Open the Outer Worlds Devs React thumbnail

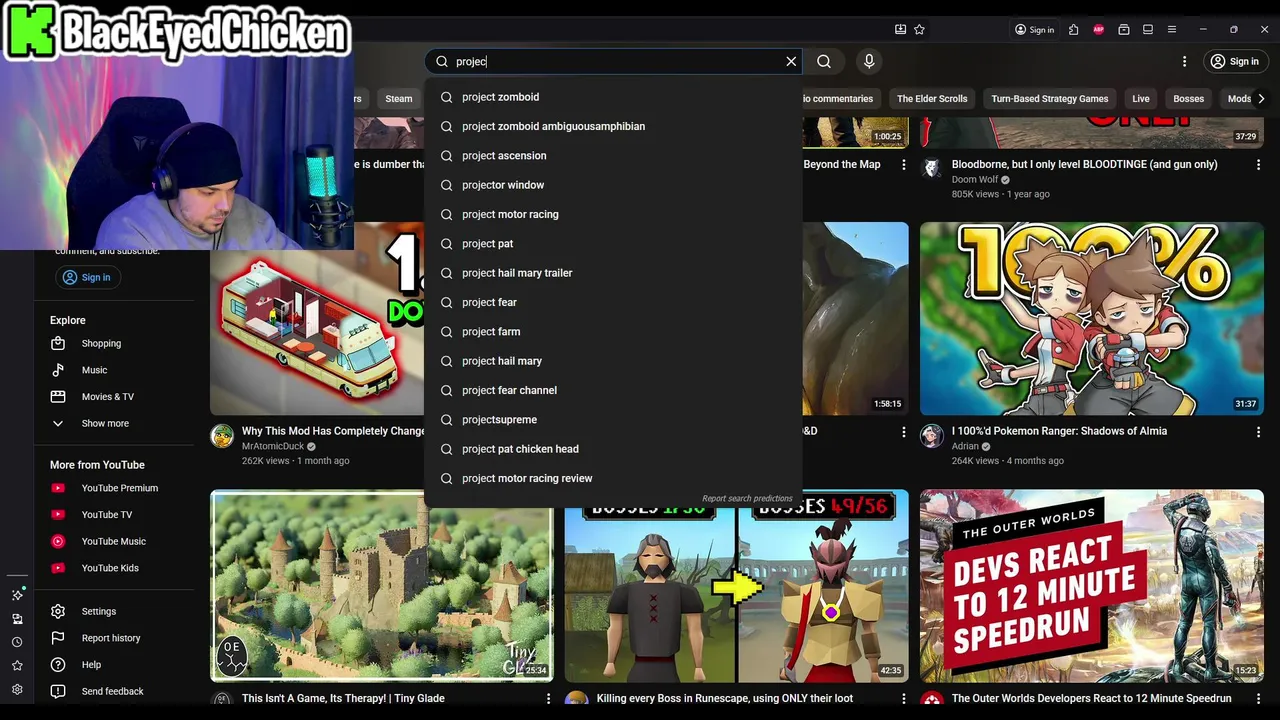[x=1092, y=585]
